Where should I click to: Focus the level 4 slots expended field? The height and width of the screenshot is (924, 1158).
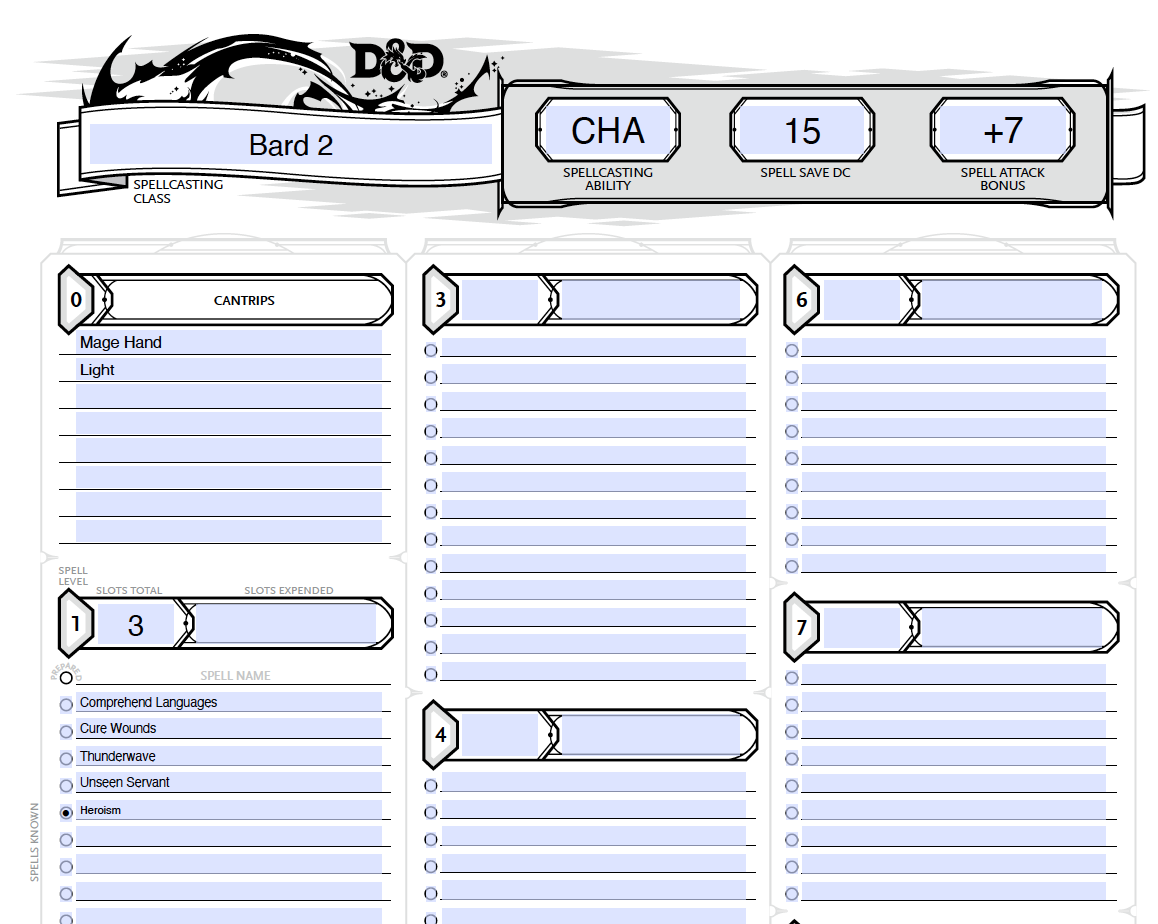pyautogui.click(x=650, y=734)
